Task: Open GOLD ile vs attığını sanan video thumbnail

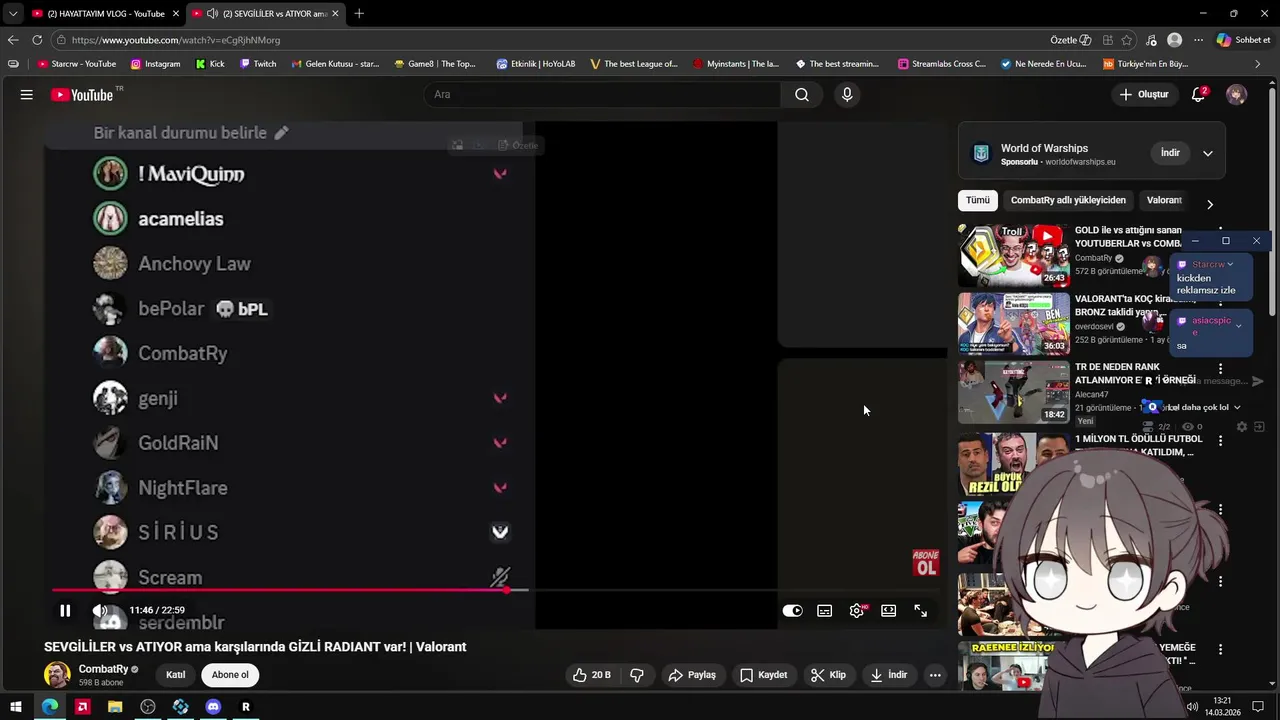Action: pos(1014,256)
